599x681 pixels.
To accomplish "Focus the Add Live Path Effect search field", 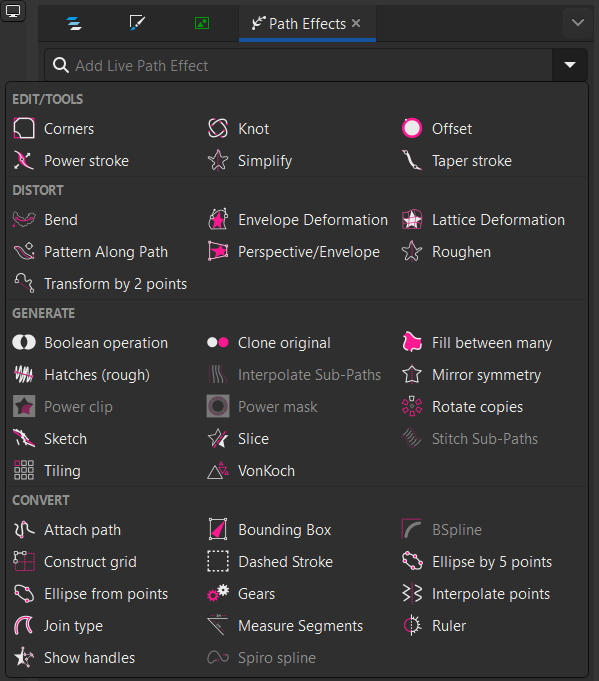I will pos(298,65).
